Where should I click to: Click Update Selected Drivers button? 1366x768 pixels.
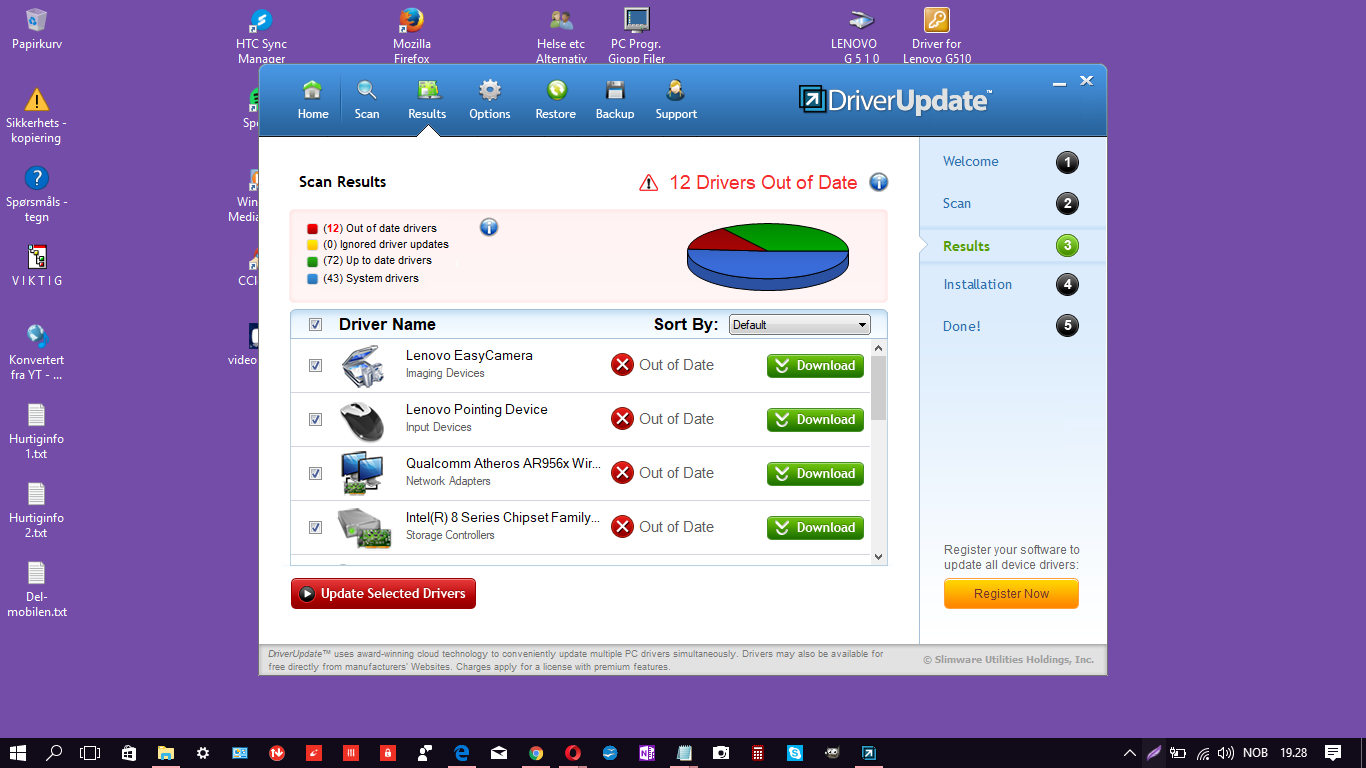[383, 593]
